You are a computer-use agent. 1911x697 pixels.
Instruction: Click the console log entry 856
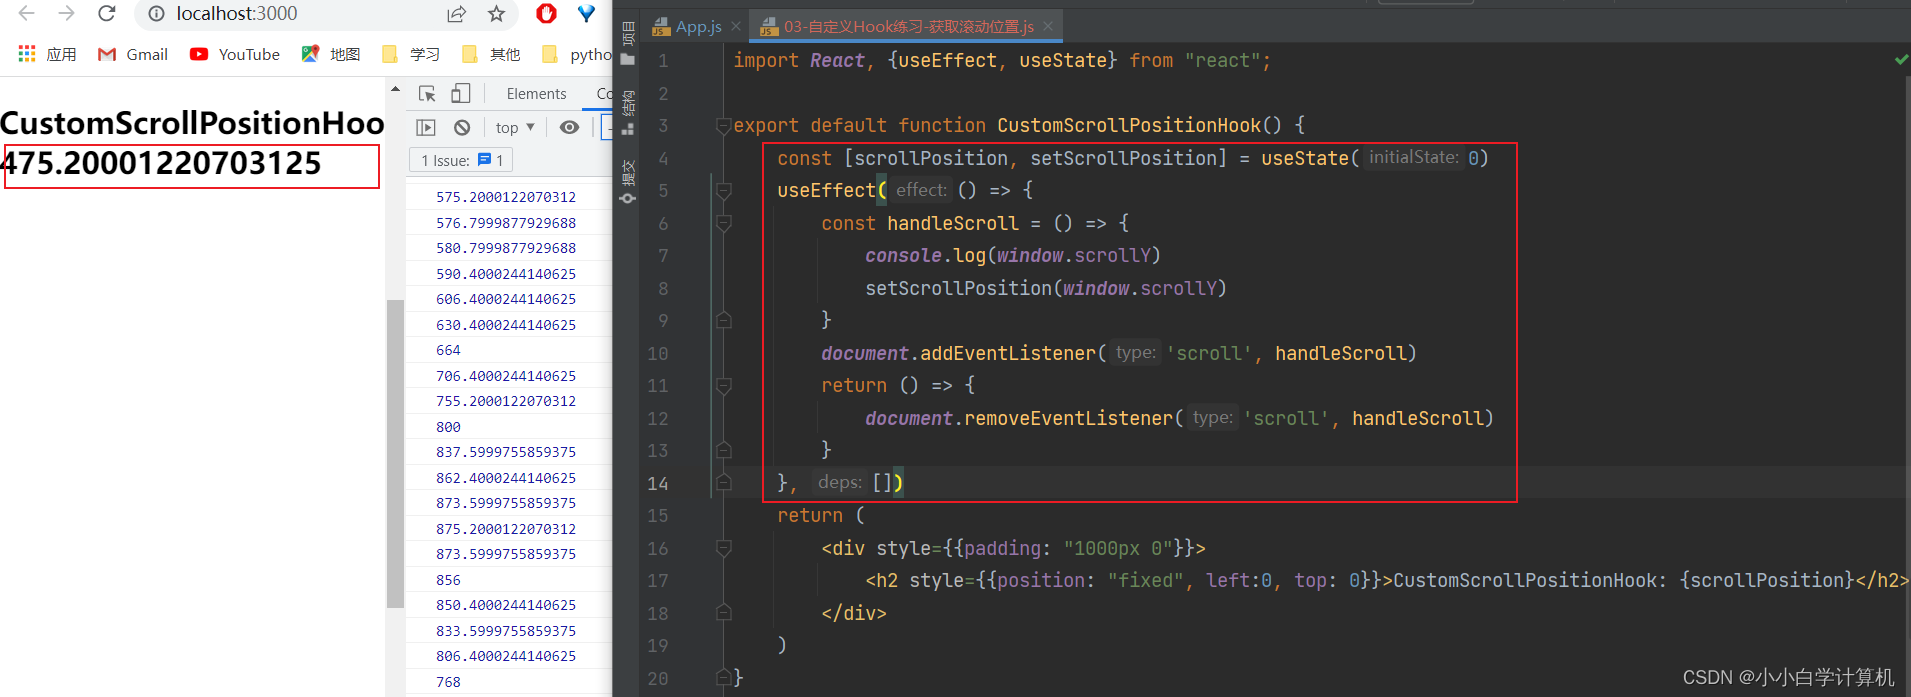448,580
